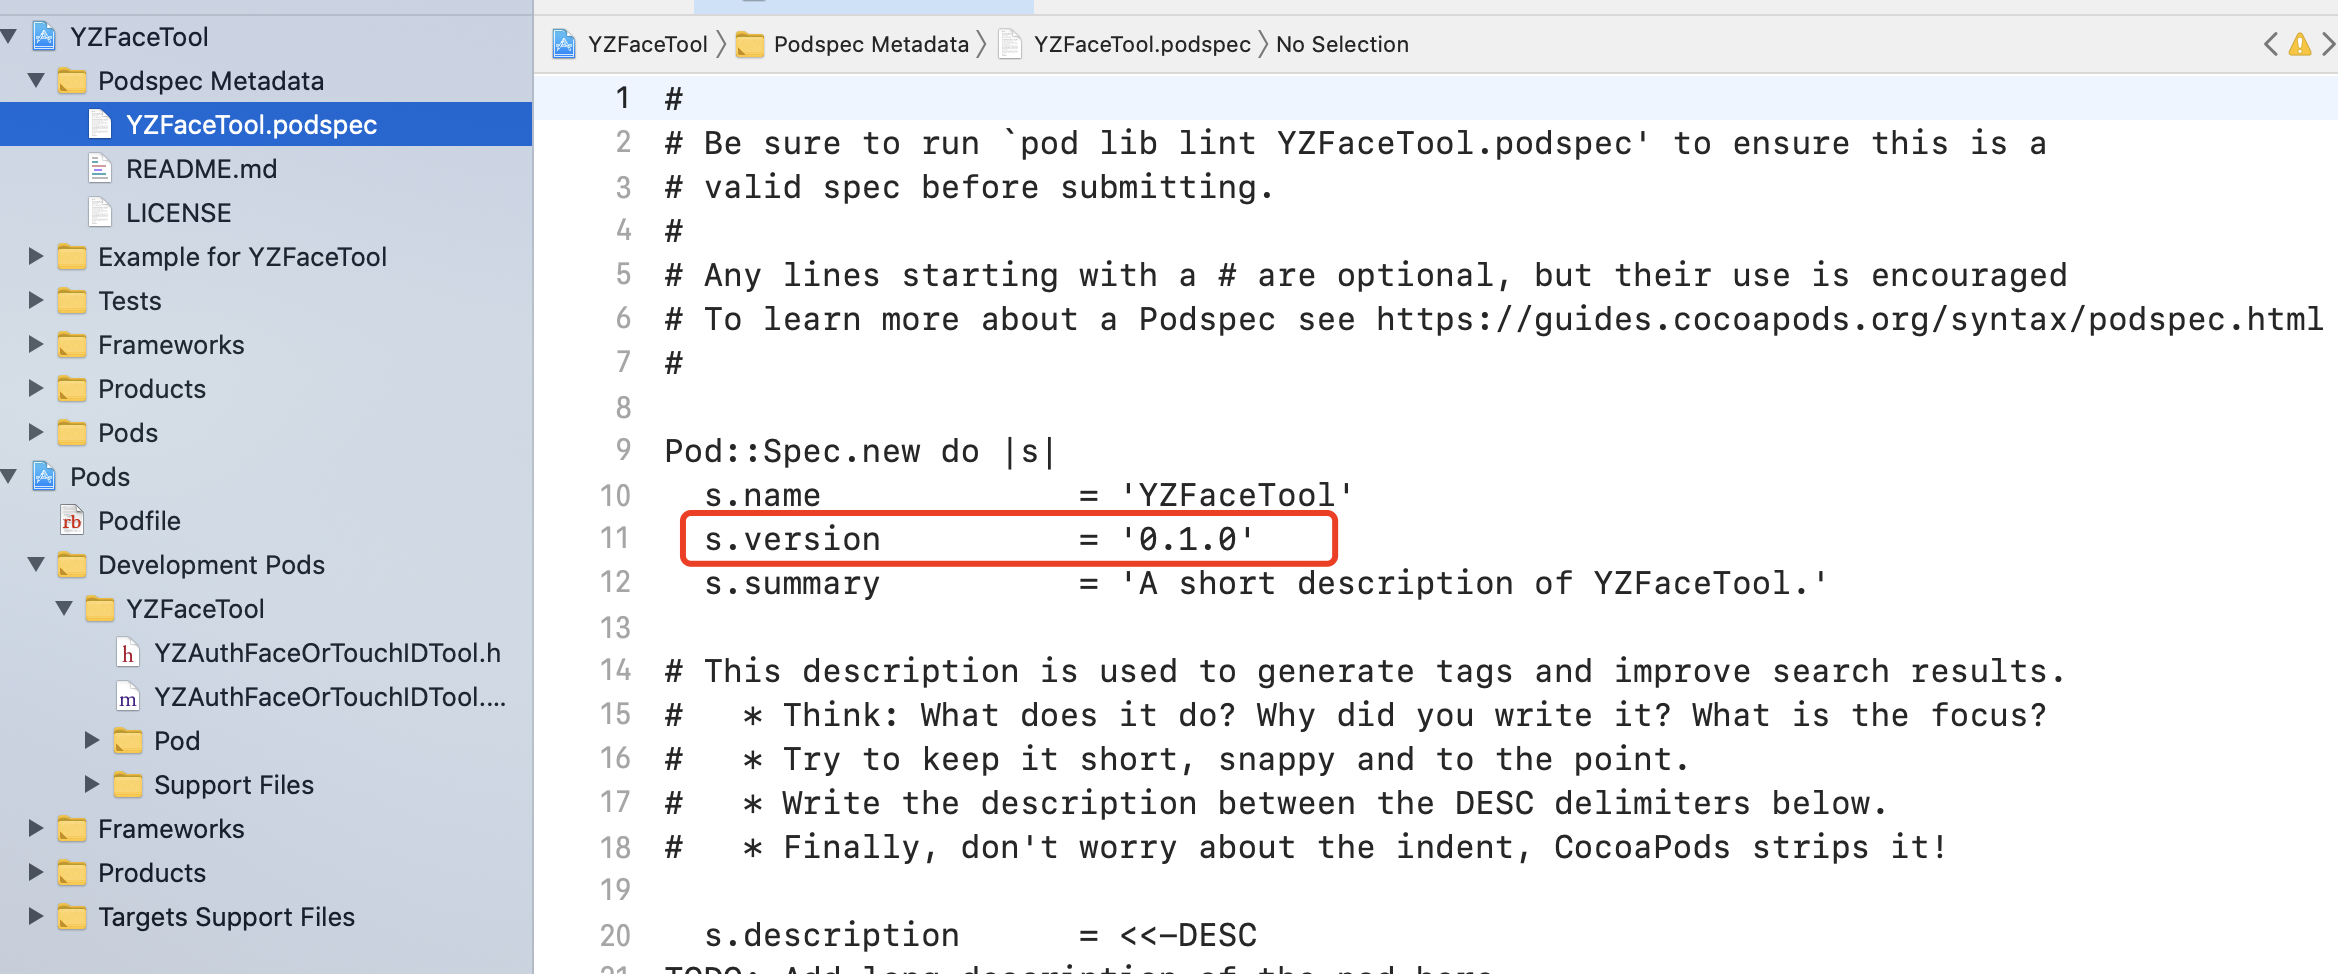Go to next issue with right chevron
The image size is (2338, 974).
point(2329,44)
